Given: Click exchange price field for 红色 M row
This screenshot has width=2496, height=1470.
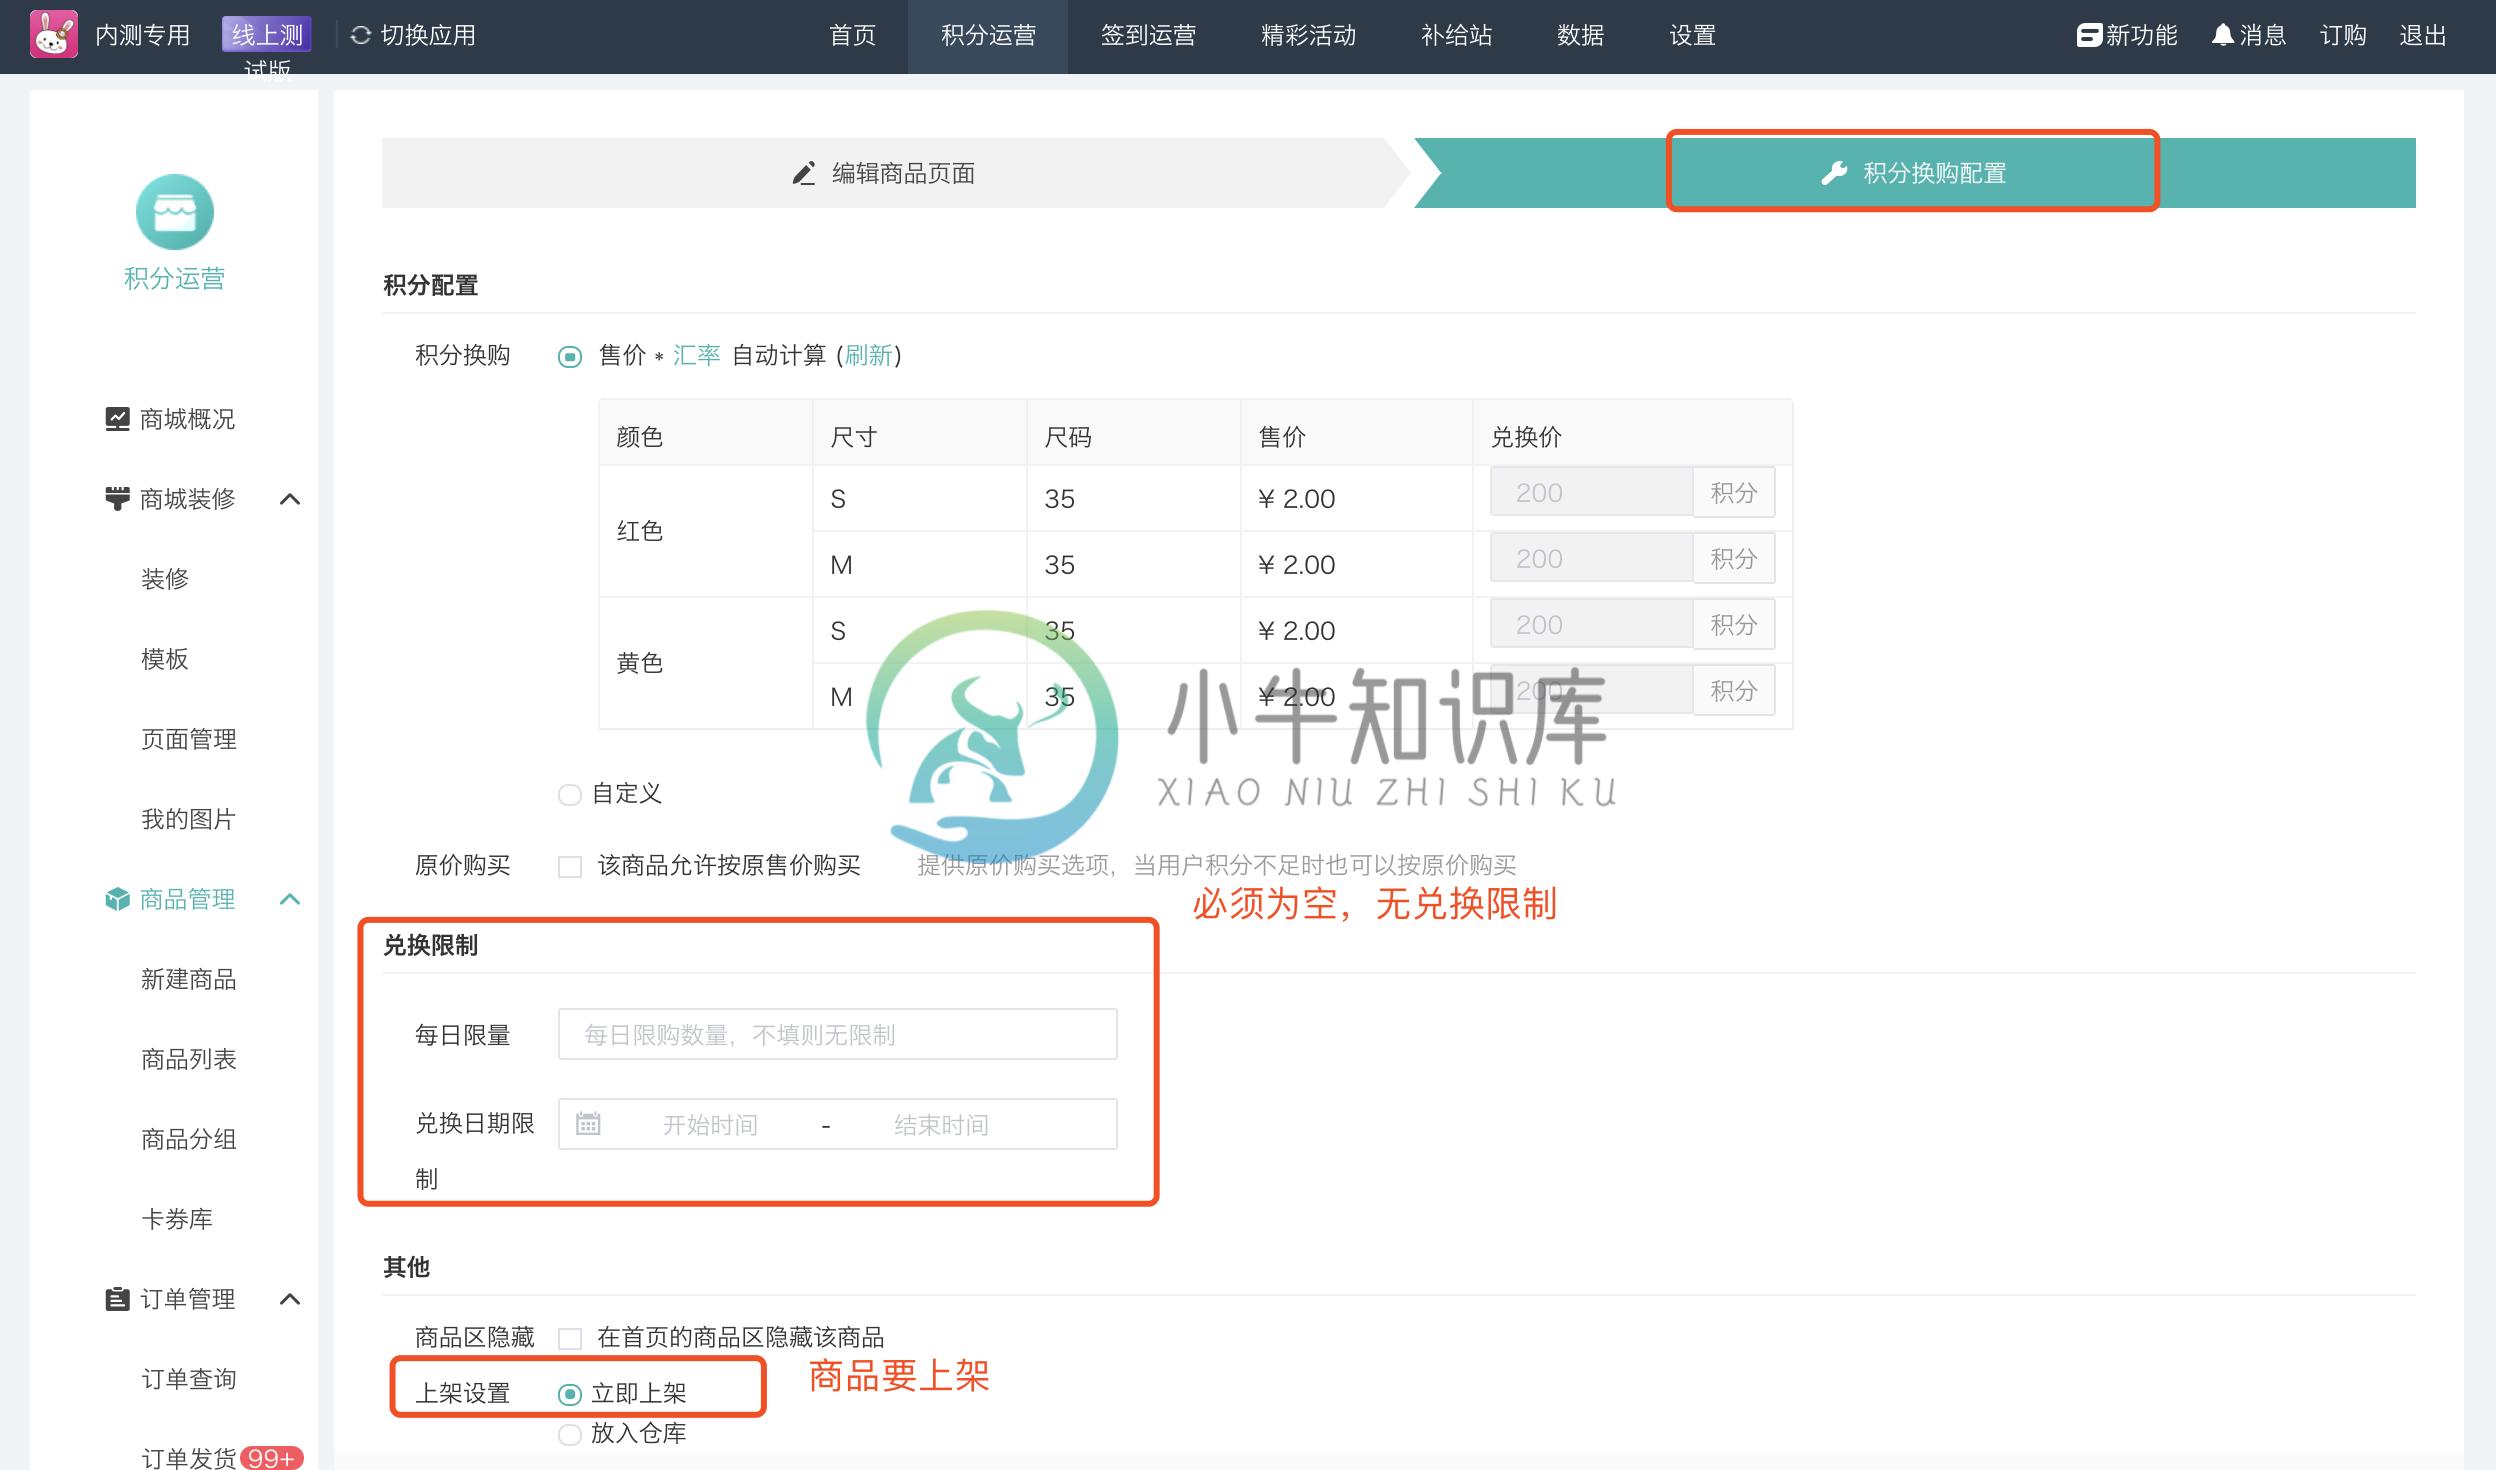Looking at the screenshot, I should pyautogui.click(x=1591, y=558).
